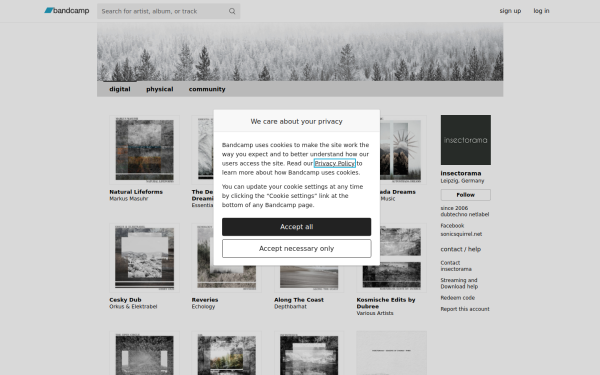This screenshot has width=600, height=375.
Task: Click the search magnifier icon
Action: [x=232, y=11]
